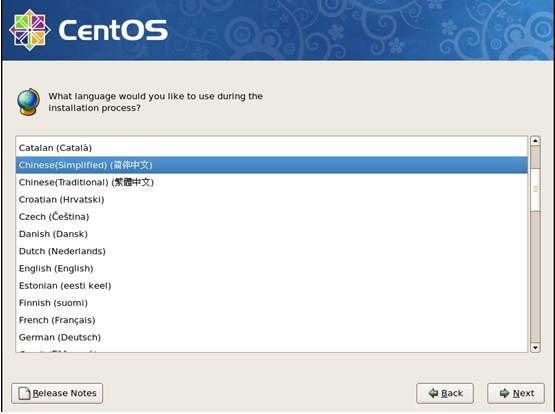Proceed with the Next button
The height and width of the screenshot is (414, 555).
point(516,393)
